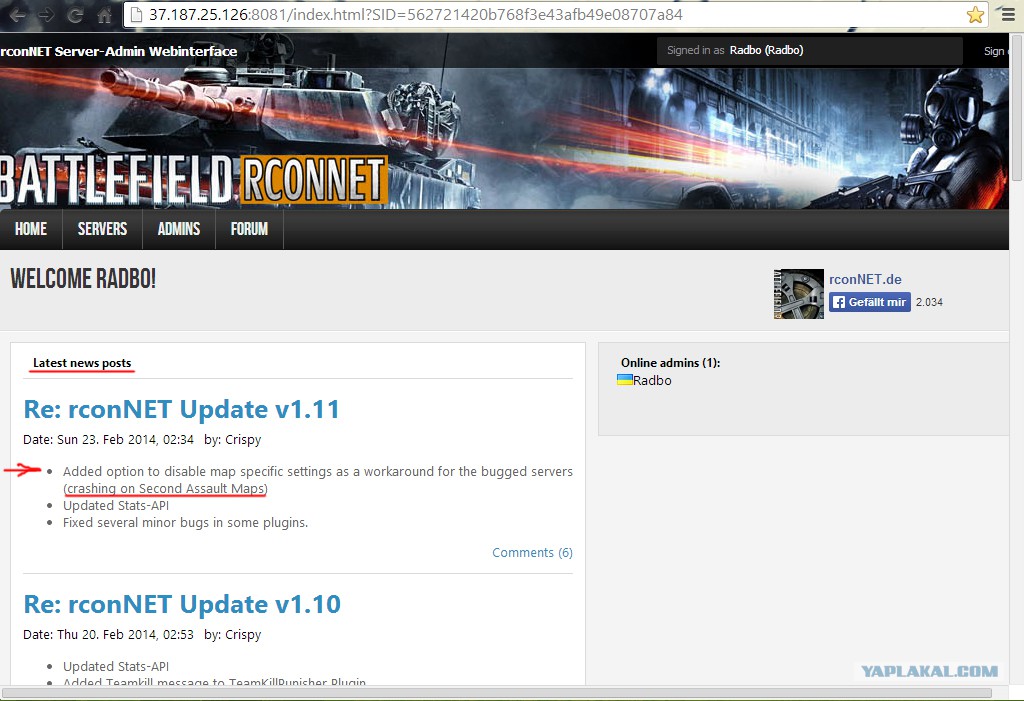Click the Ukraine flag icon beside Radbo
This screenshot has width=1024, height=701.
[625, 380]
